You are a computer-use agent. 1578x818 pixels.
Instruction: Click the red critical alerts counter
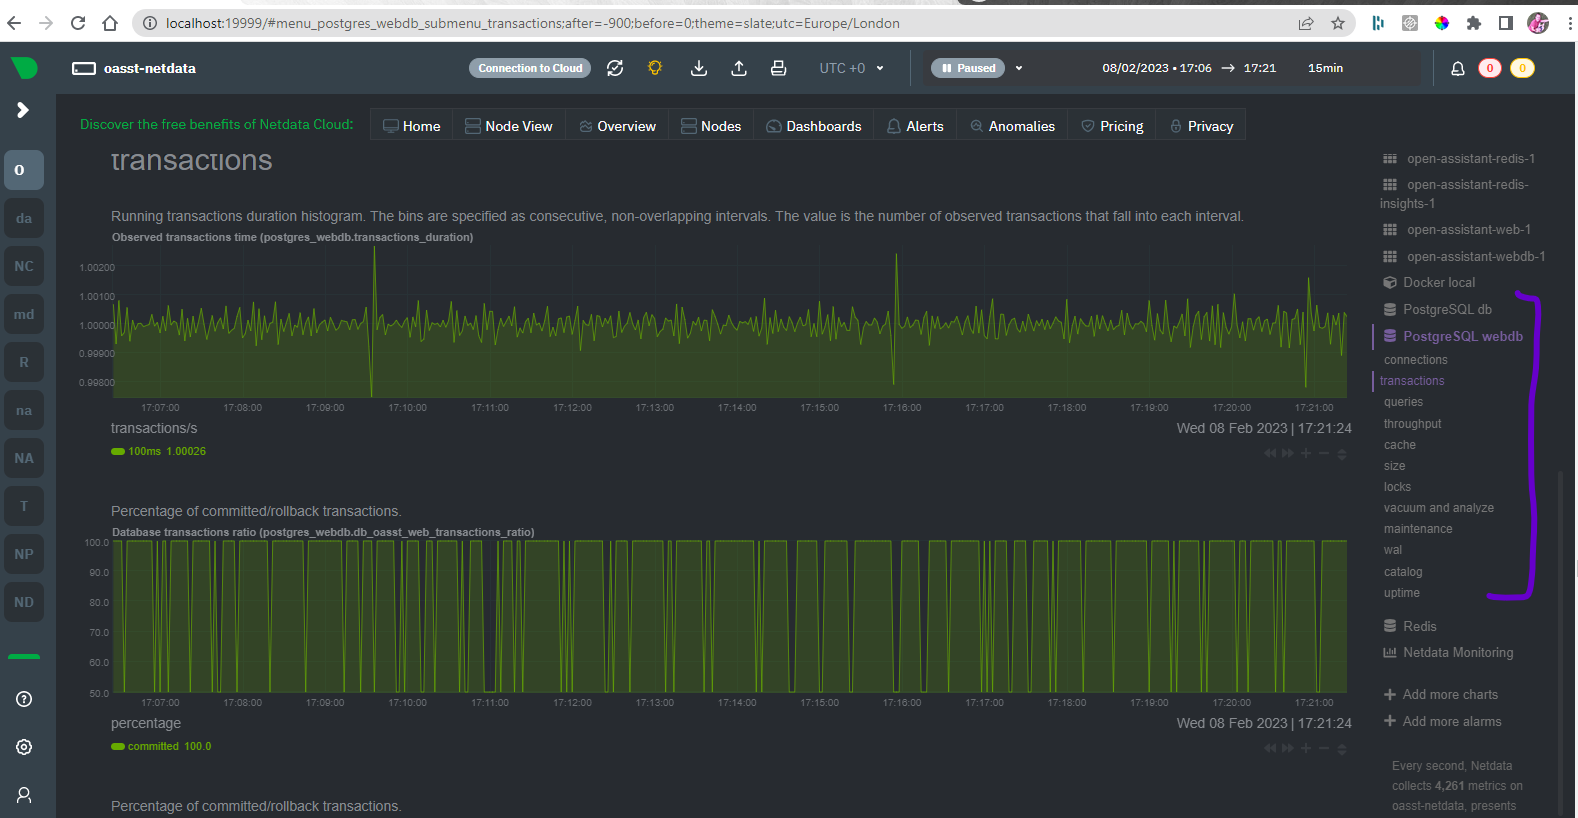(x=1490, y=68)
